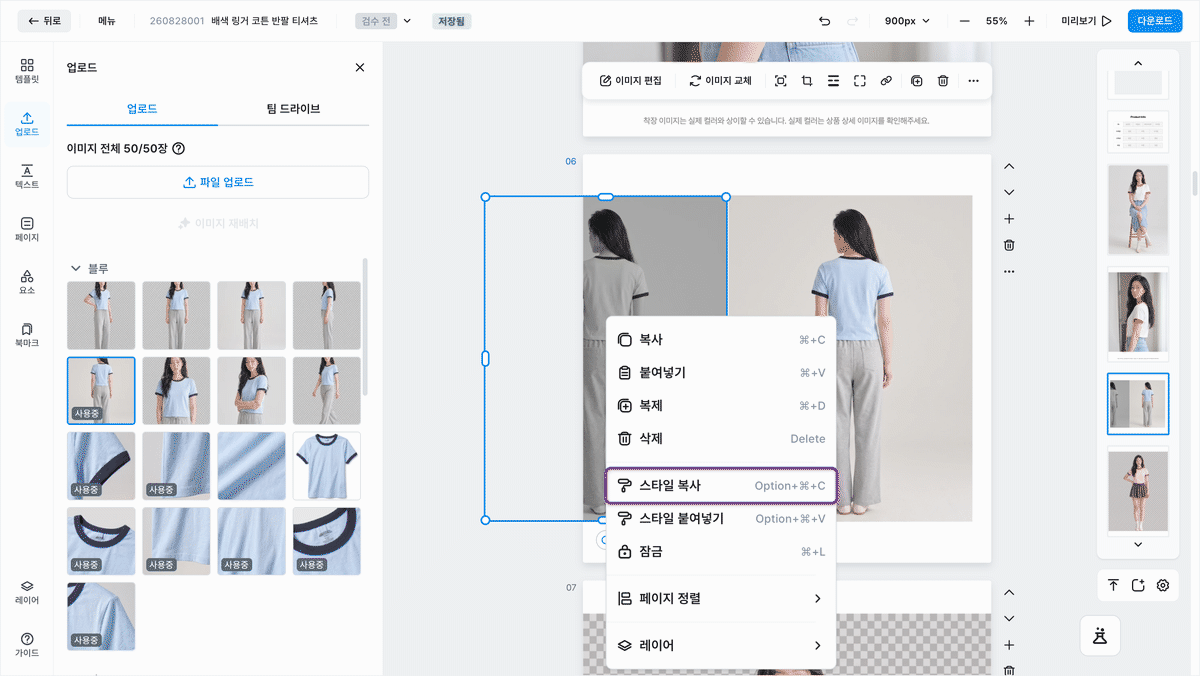
Task: Click the duplicate icon in image toolbar
Action: (x=917, y=81)
